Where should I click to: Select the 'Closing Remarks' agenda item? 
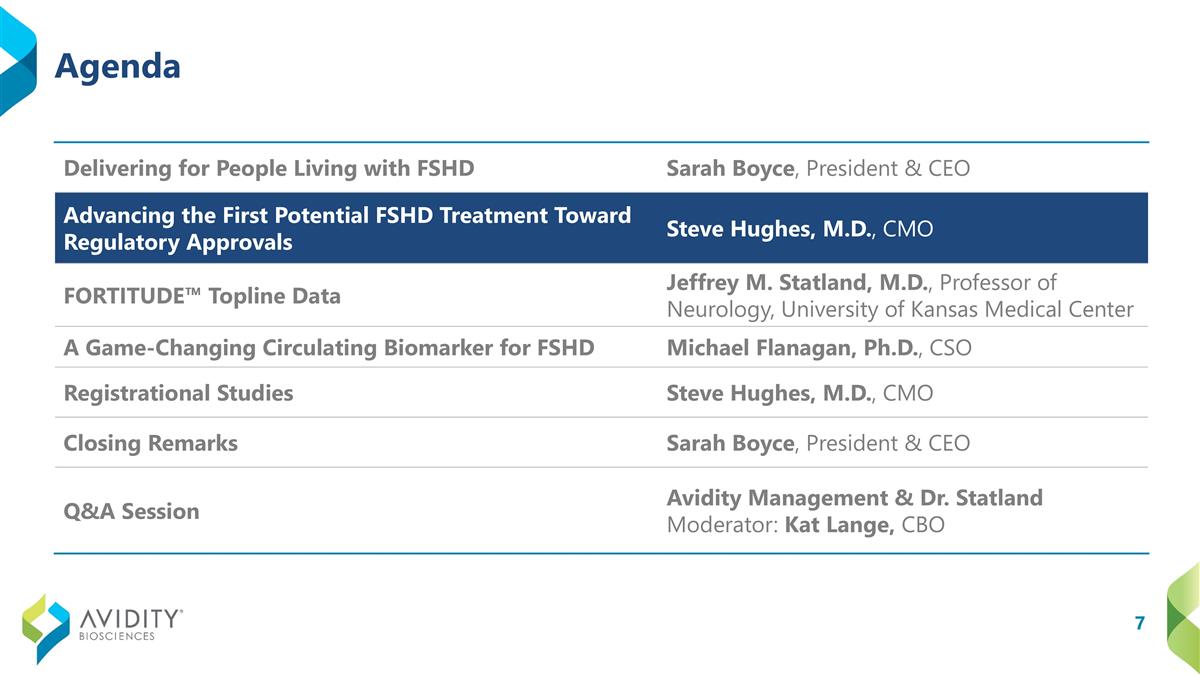(151, 443)
